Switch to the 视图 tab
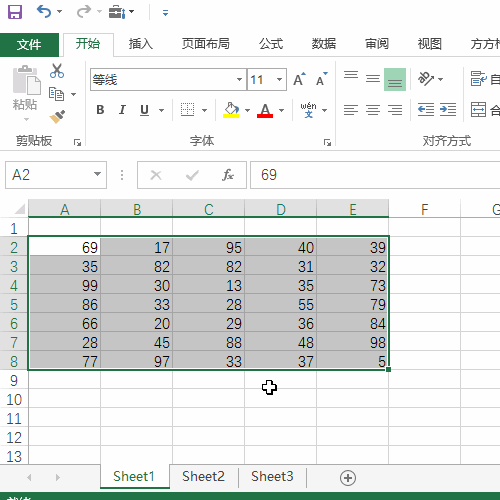The height and width of the screenshot is (500, 500). [429, 44]
